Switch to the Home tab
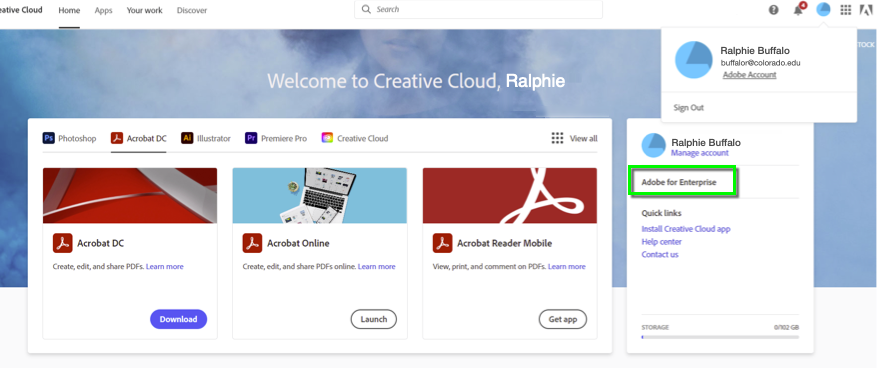The image size is (877, 368). pyautogui.click(x=69, y=10)
